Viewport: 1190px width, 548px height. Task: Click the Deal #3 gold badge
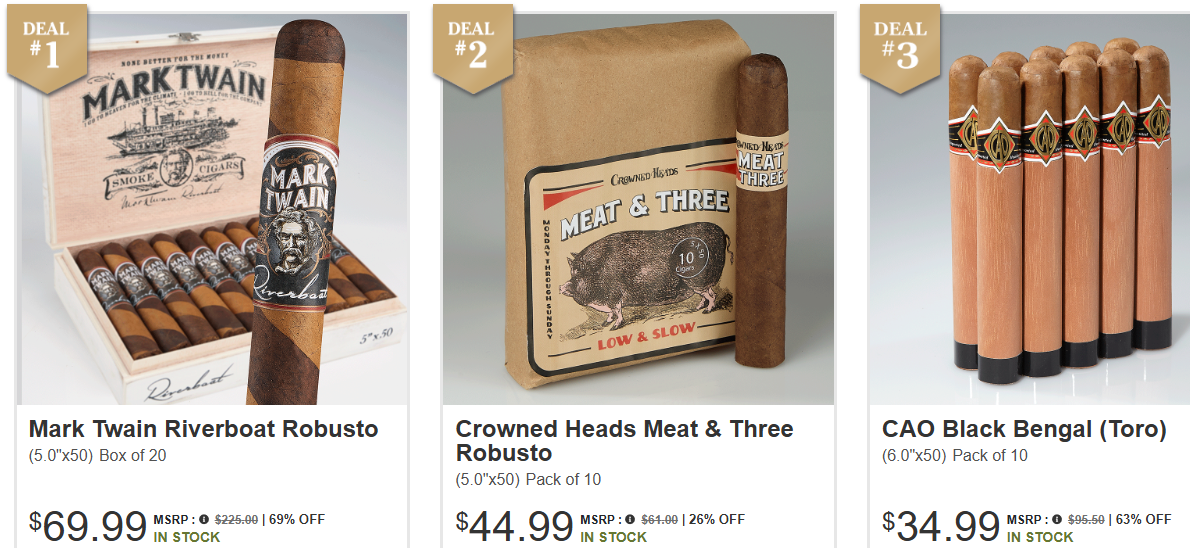[900, 48]
